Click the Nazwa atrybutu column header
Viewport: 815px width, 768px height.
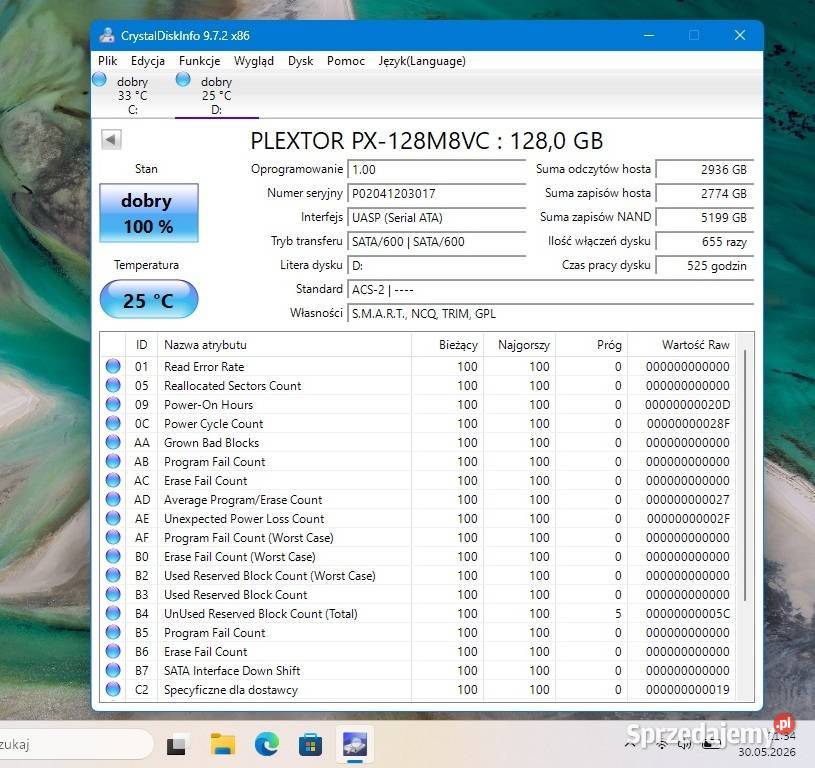[x=284, y=345]
